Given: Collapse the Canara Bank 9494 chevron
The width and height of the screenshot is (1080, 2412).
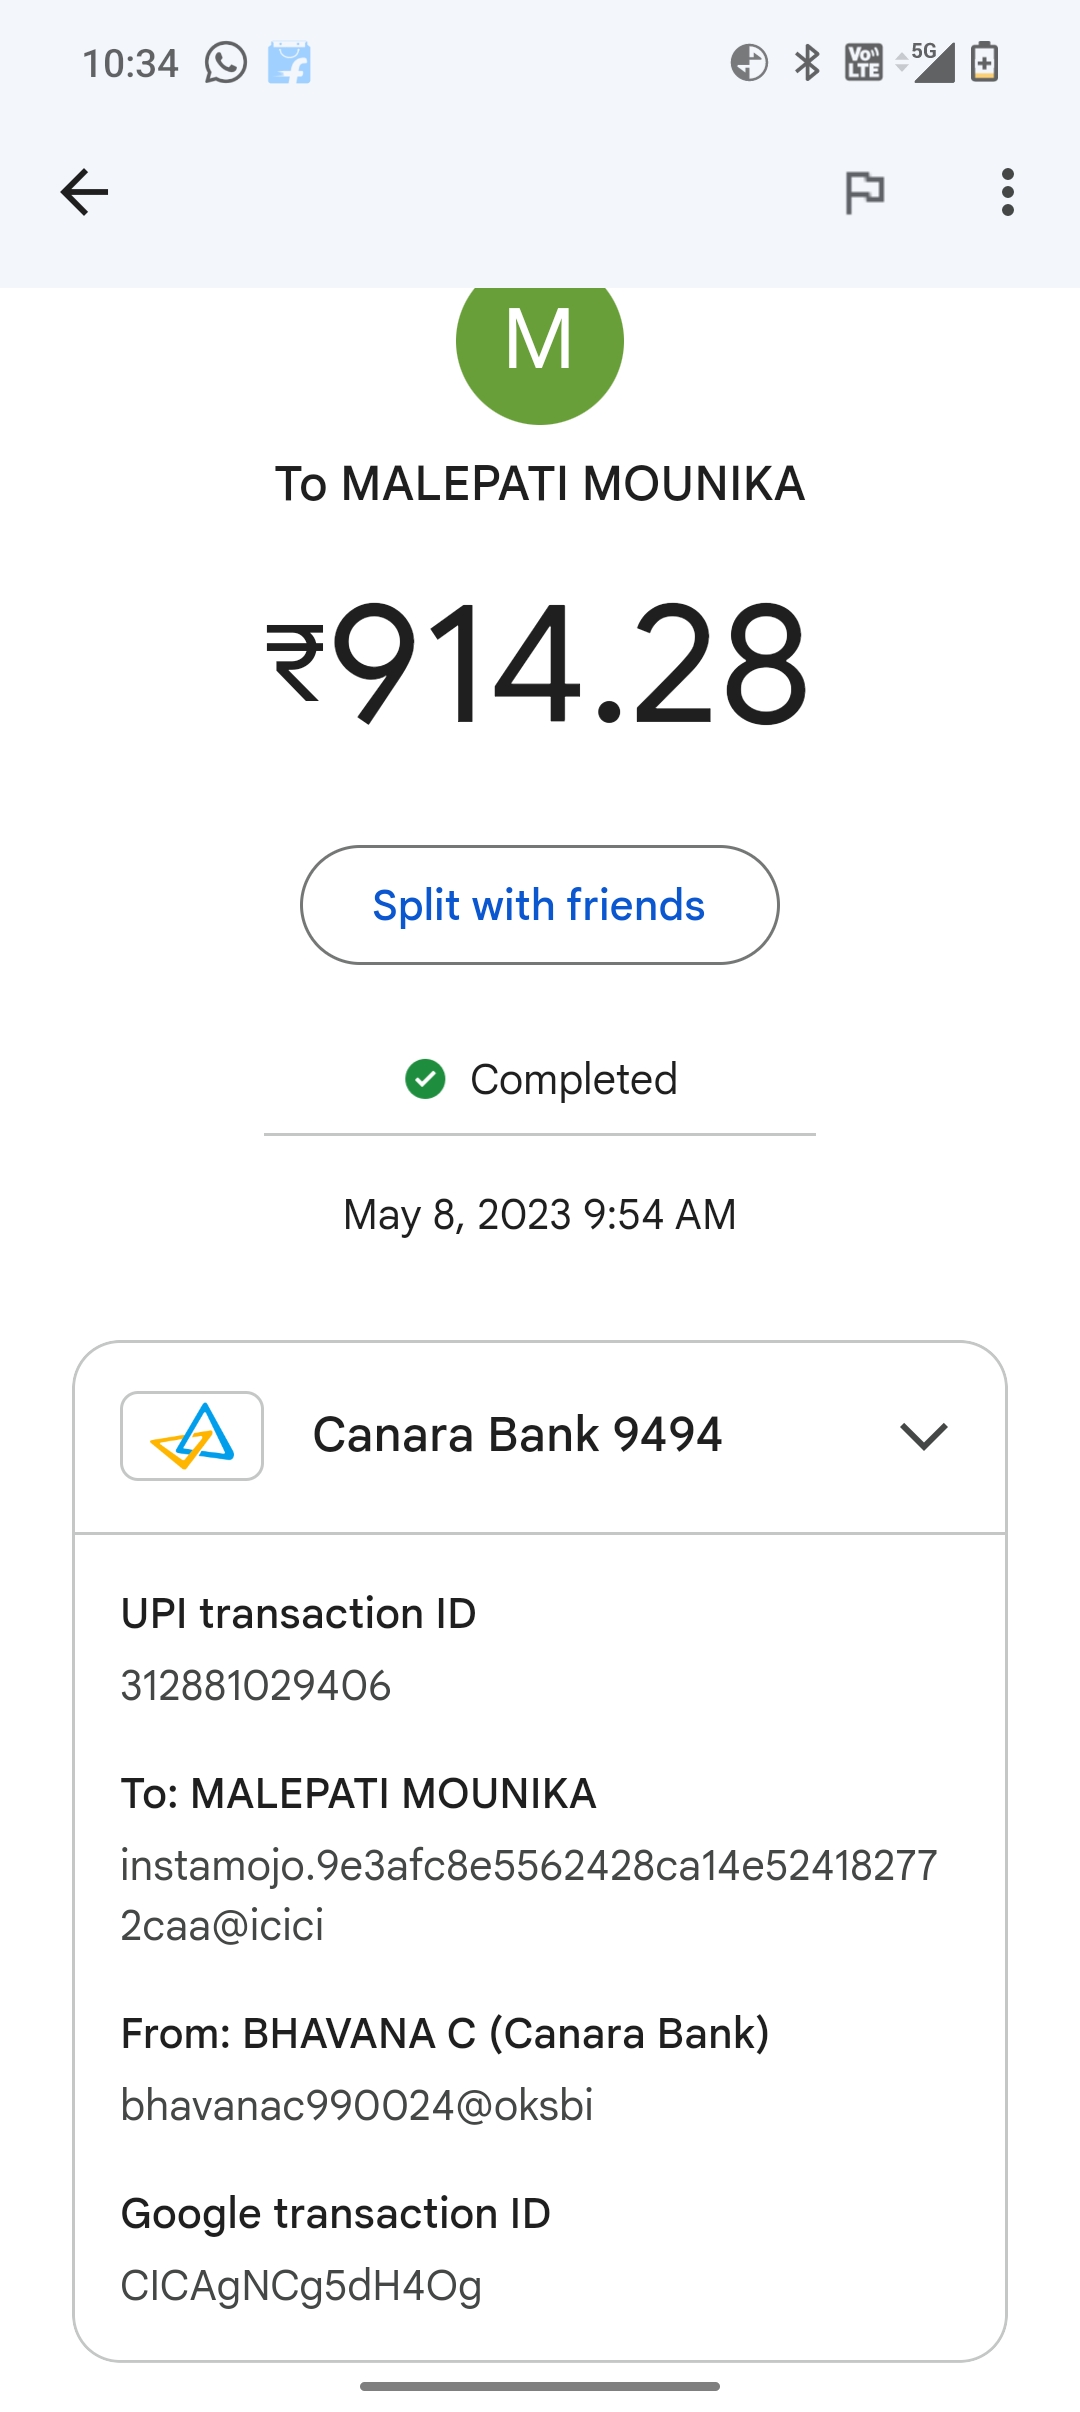Looking at the screenshot, I should [x=923, y=1436].
